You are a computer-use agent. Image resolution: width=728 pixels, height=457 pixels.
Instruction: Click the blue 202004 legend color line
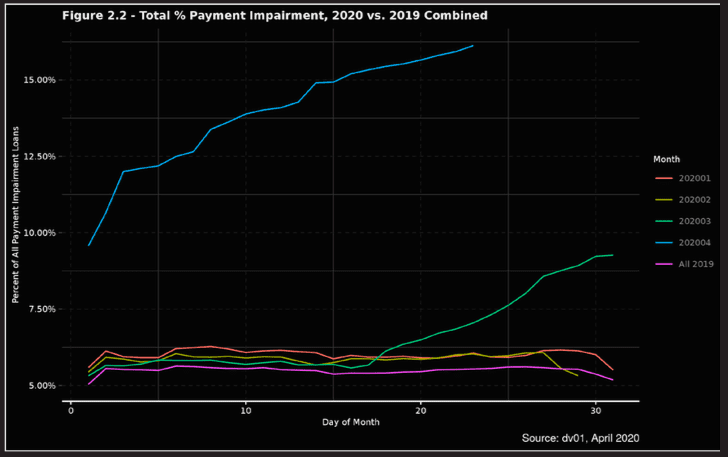pyautogui.click(x=663, y=242)
